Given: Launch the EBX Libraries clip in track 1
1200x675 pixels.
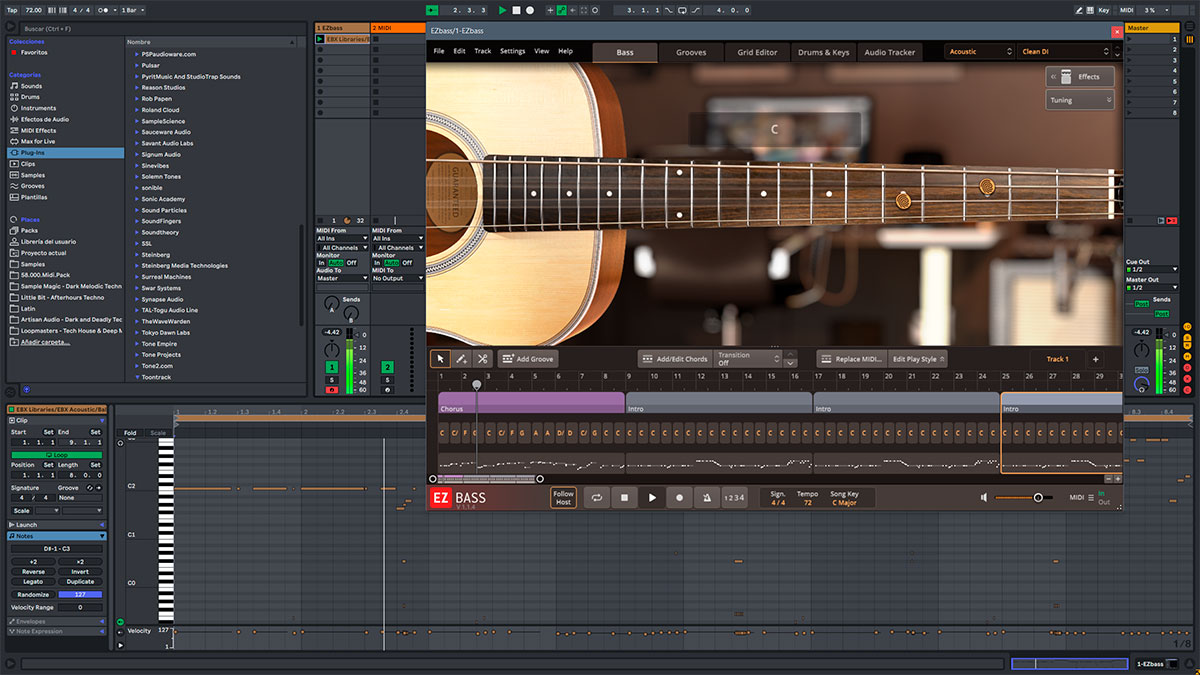Looking at the screenshot, I should [x=320, y=39].
